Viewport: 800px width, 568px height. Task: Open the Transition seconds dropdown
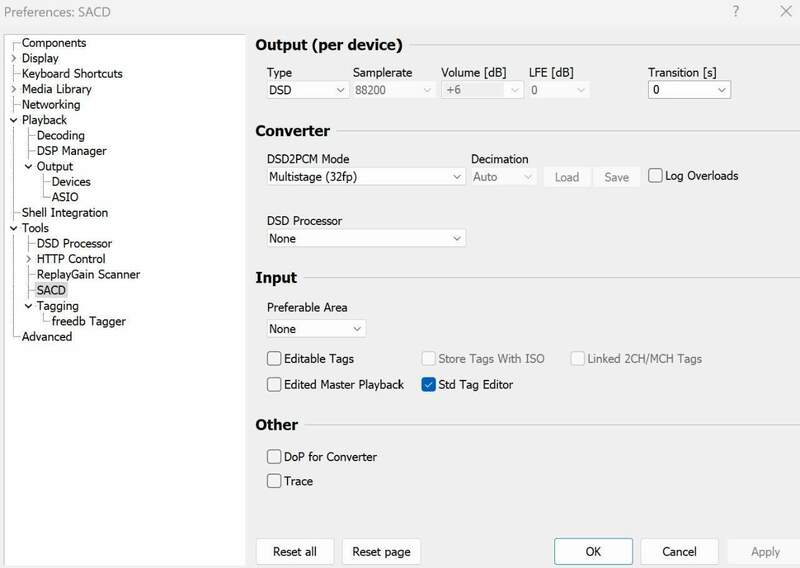coord(689,90)
